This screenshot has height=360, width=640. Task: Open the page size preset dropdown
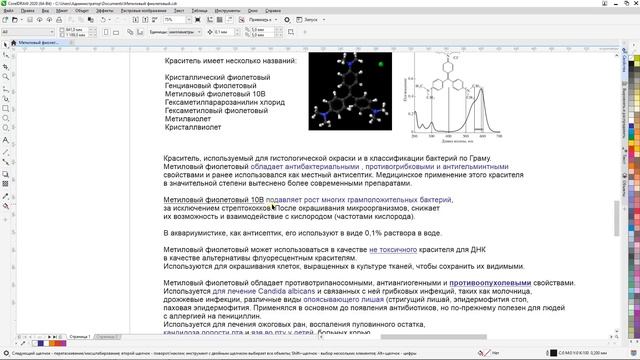[x=52, y=32]
